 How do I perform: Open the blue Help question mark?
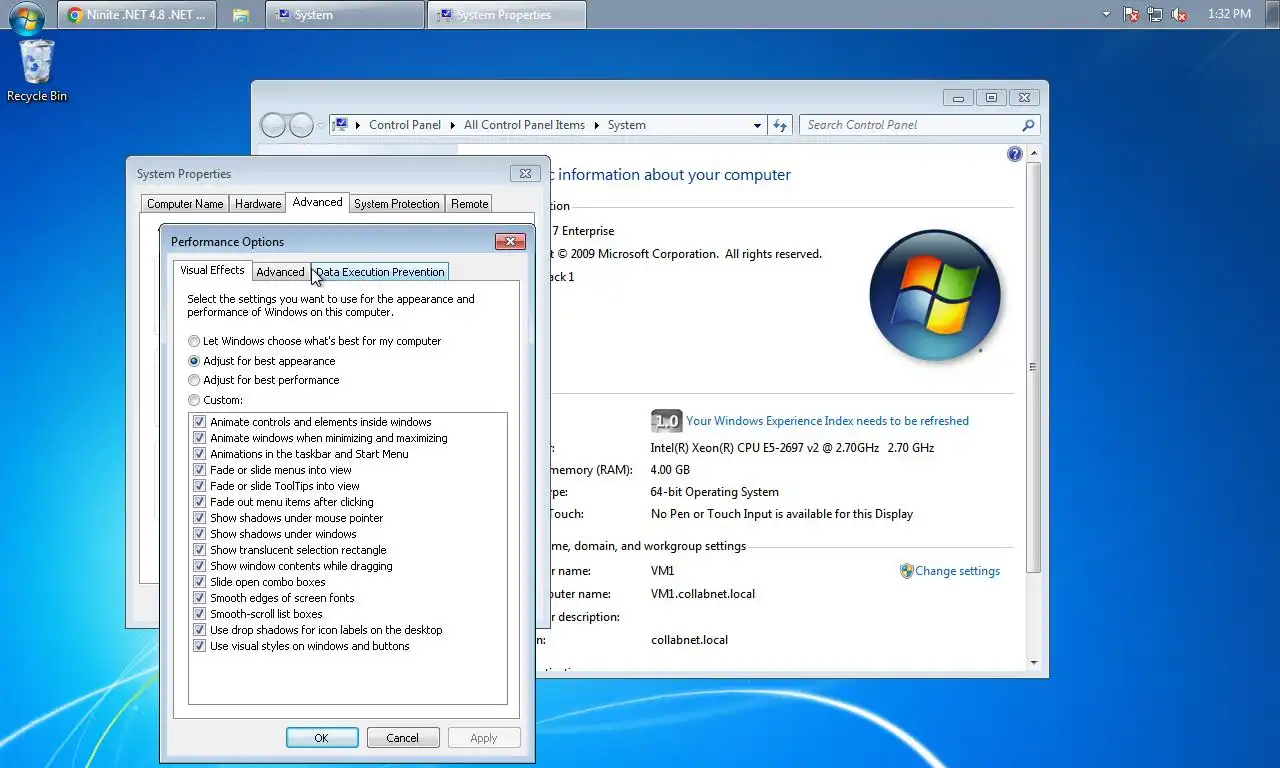click(x=1015, y=154)
